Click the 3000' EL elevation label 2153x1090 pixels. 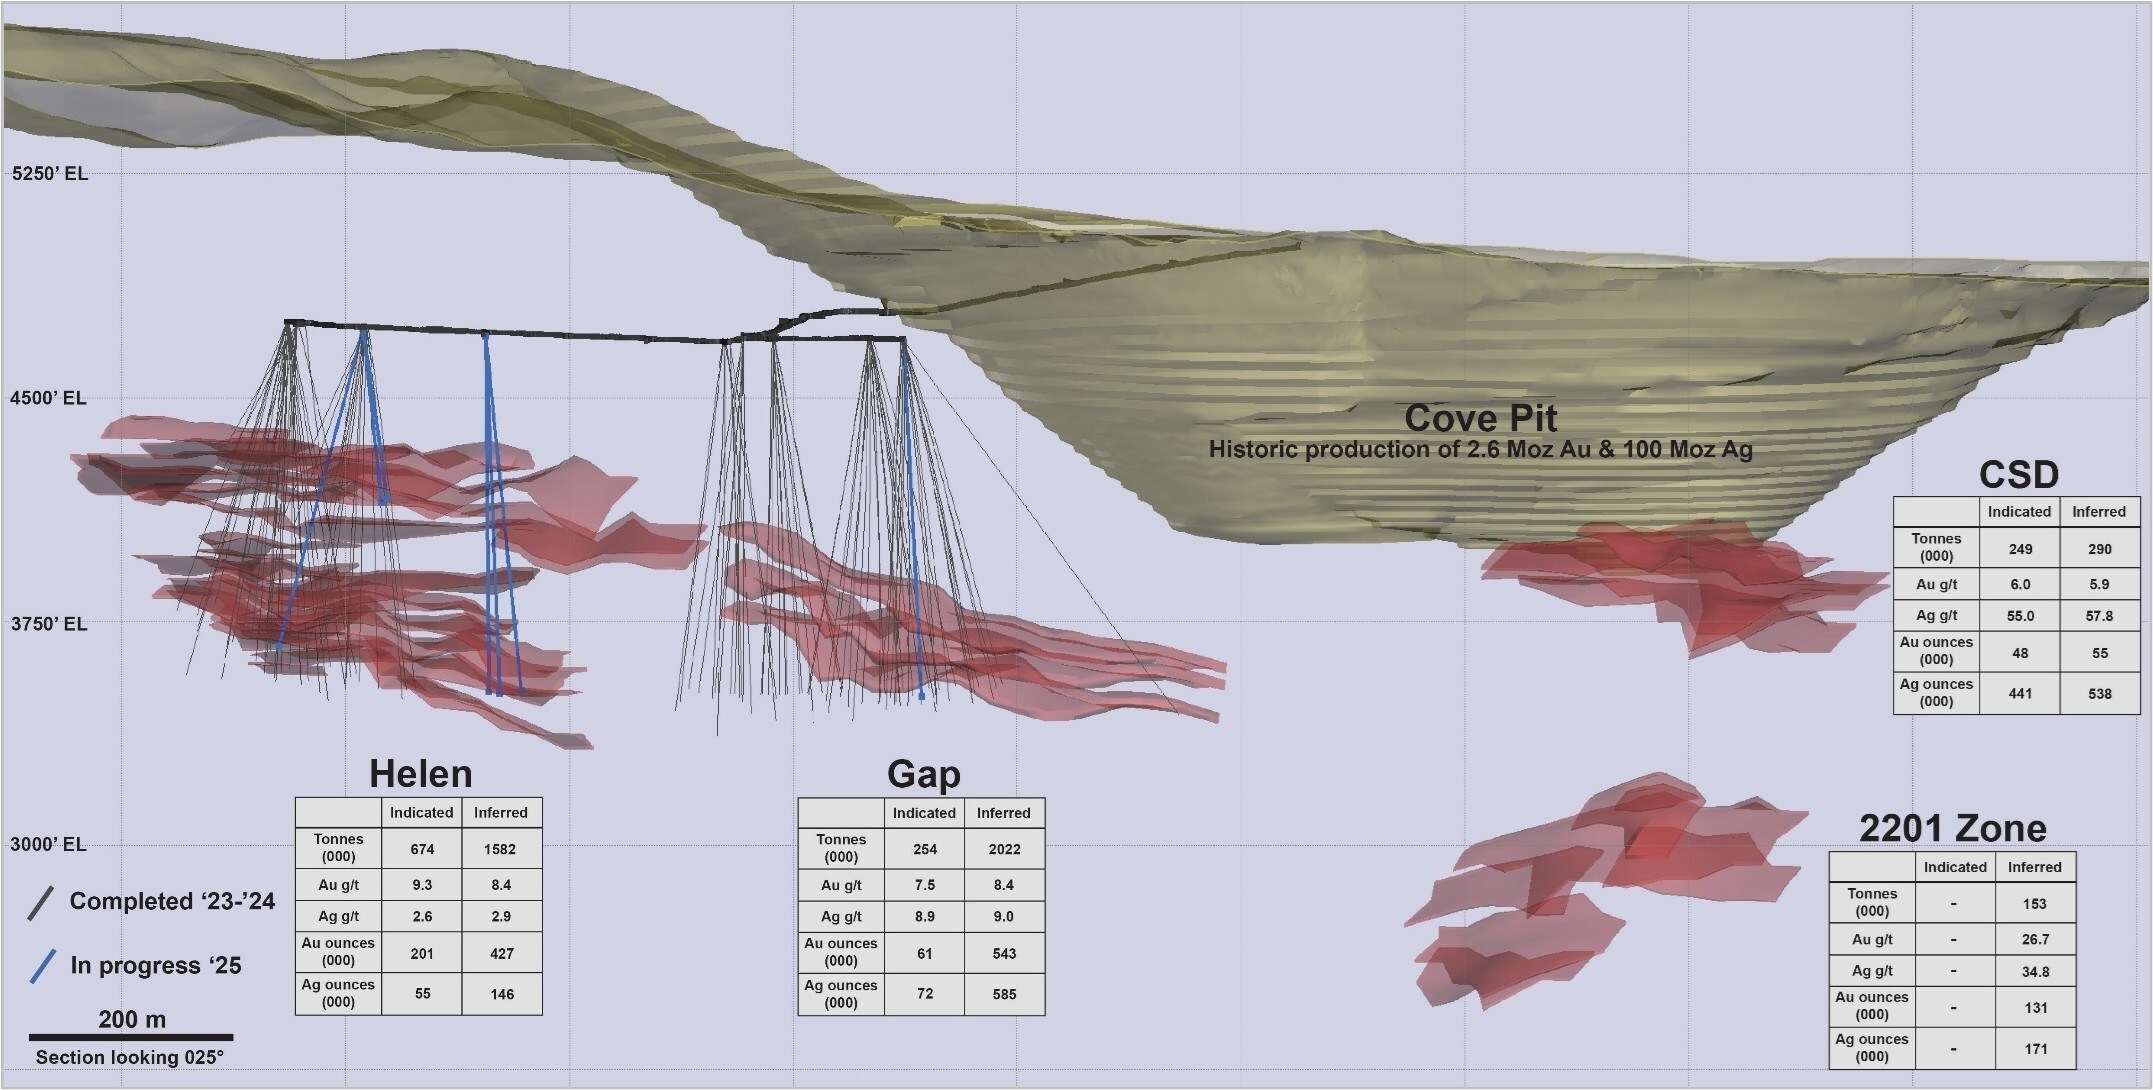[x=48, y=844]
